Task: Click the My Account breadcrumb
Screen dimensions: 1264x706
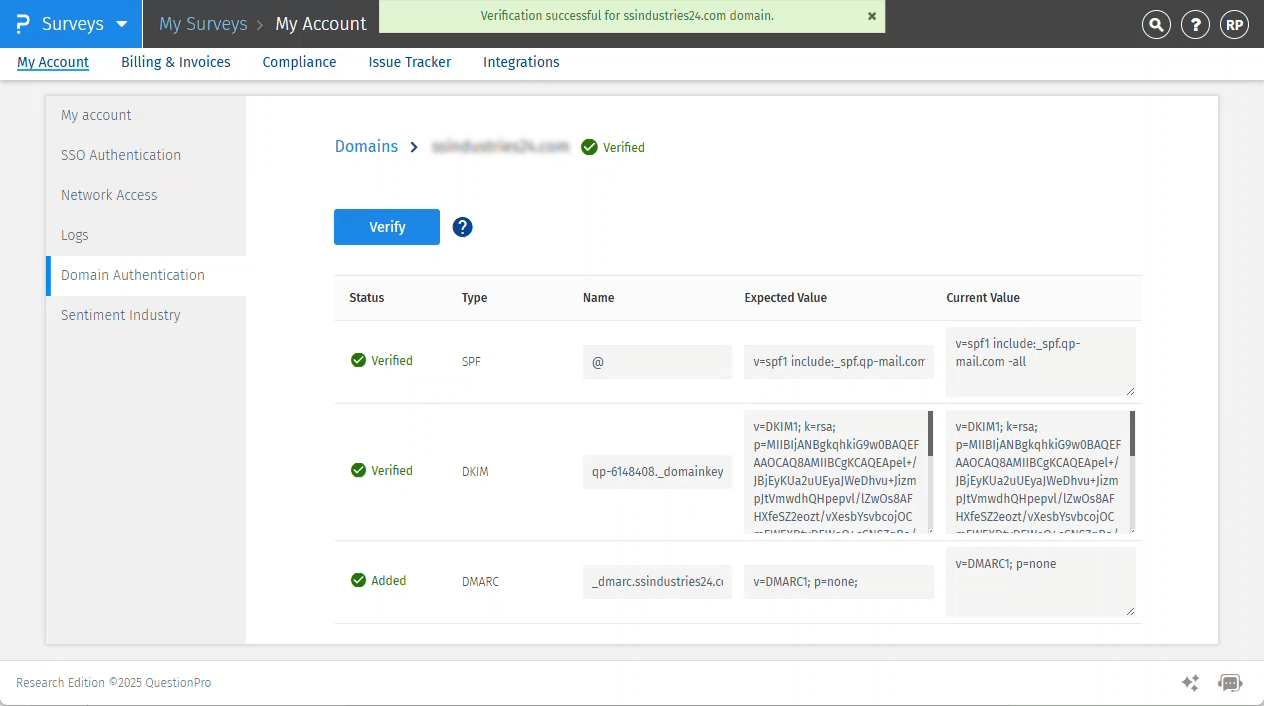Action: pyautogui.click(x=321, y=24)
